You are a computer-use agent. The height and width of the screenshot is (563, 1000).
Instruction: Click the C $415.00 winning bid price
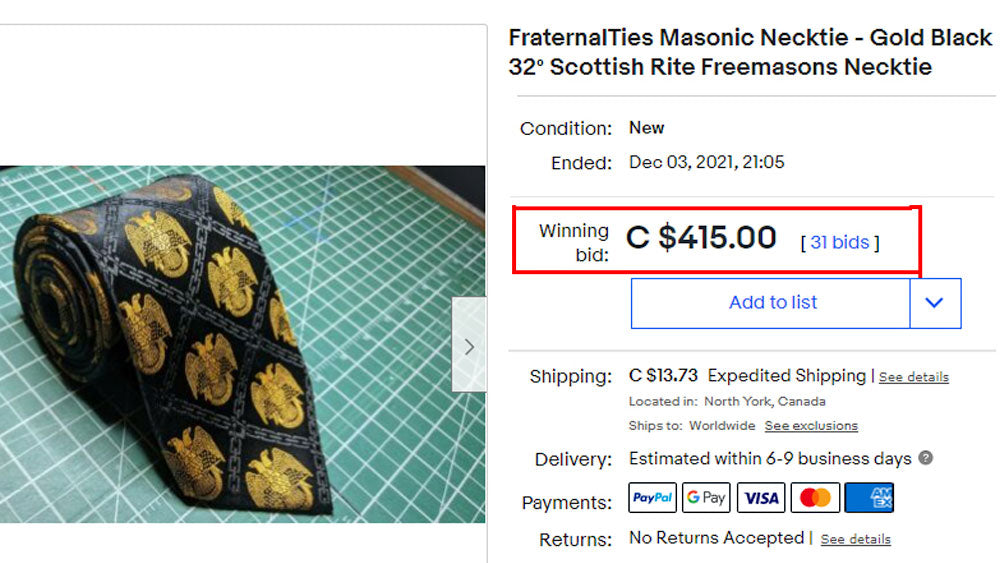coord(701,238)
